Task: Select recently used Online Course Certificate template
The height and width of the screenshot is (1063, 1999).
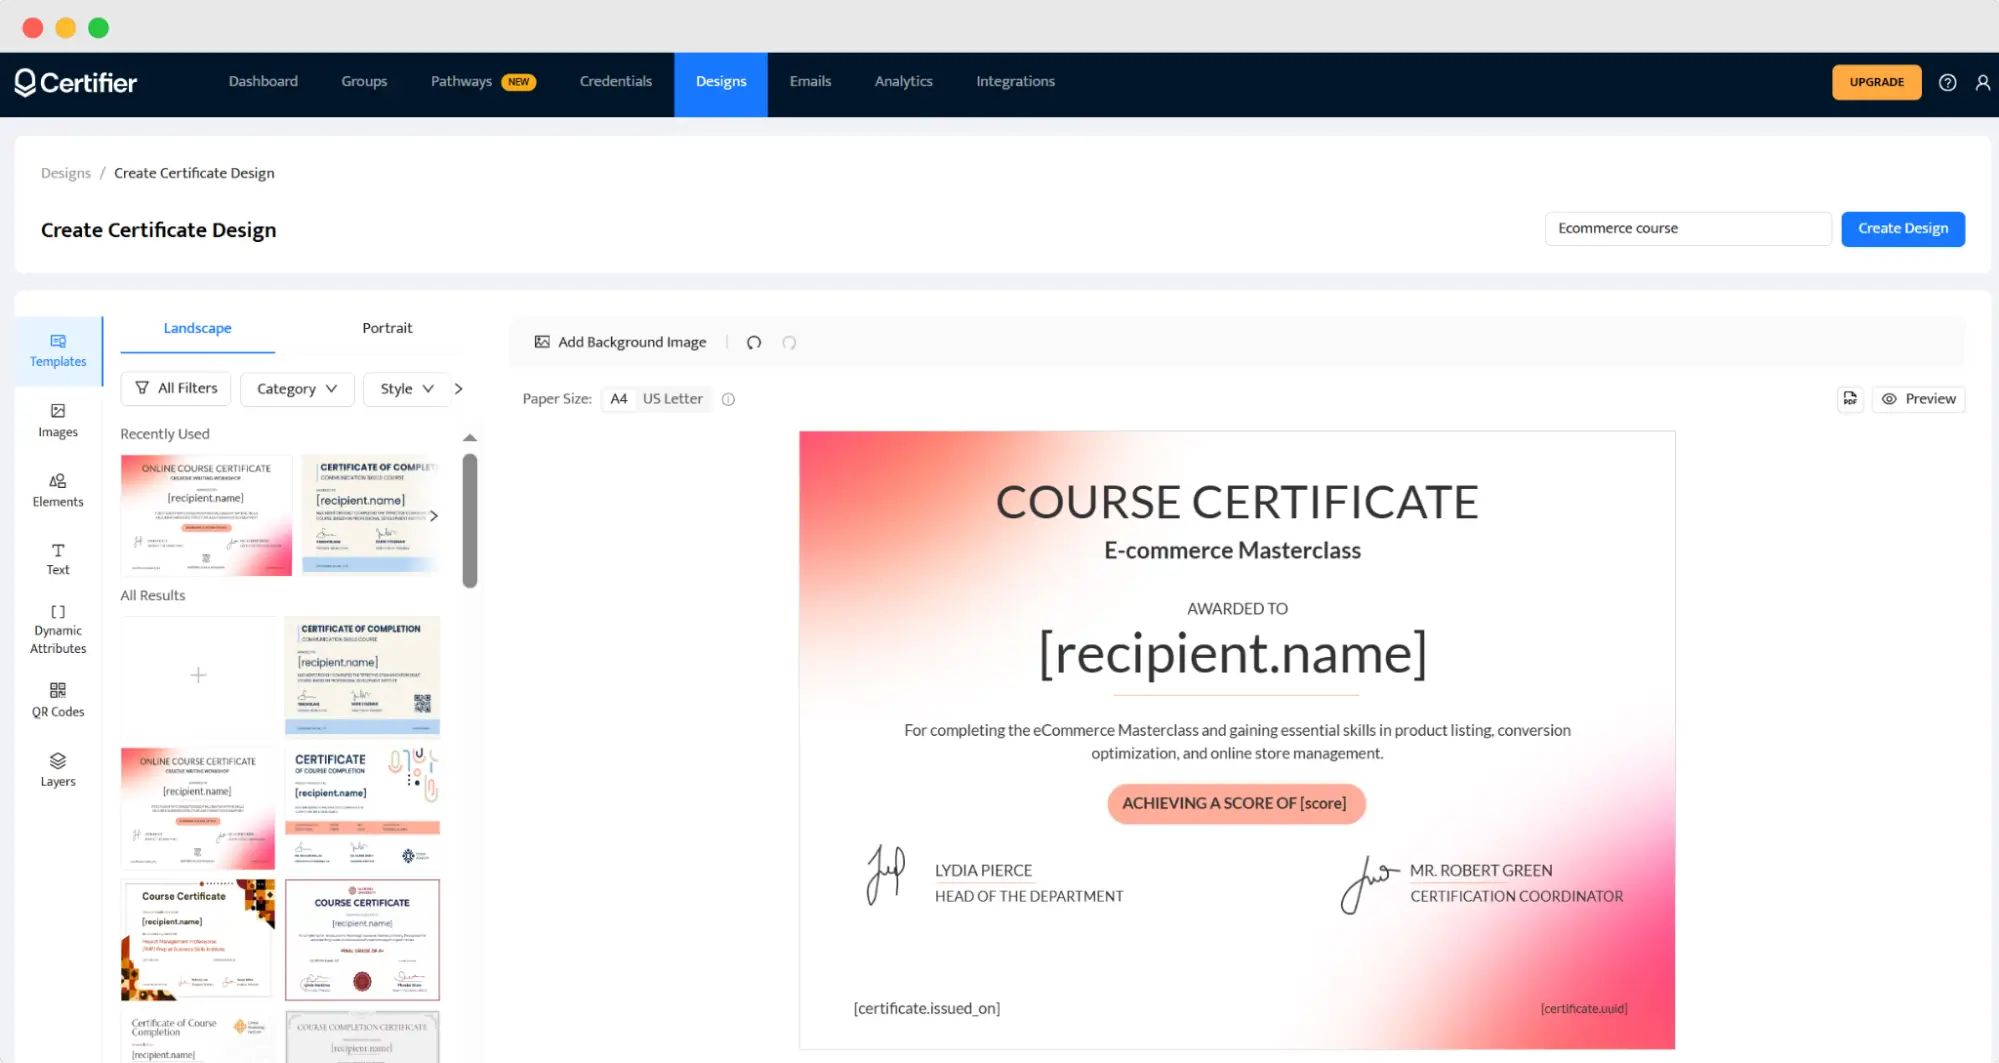Action: (x=206, y=515)
